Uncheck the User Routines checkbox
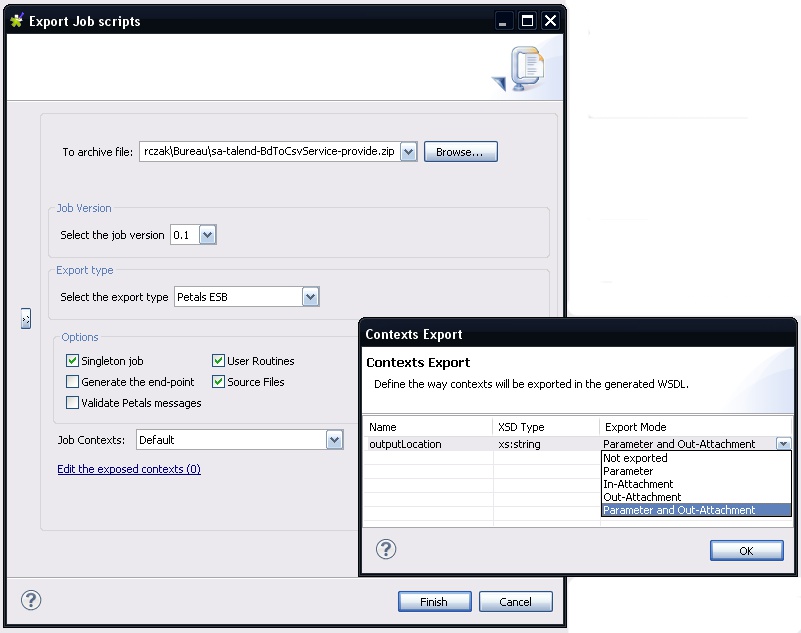The height and width of the screenshot is (633, 801). tap(218, 361)
